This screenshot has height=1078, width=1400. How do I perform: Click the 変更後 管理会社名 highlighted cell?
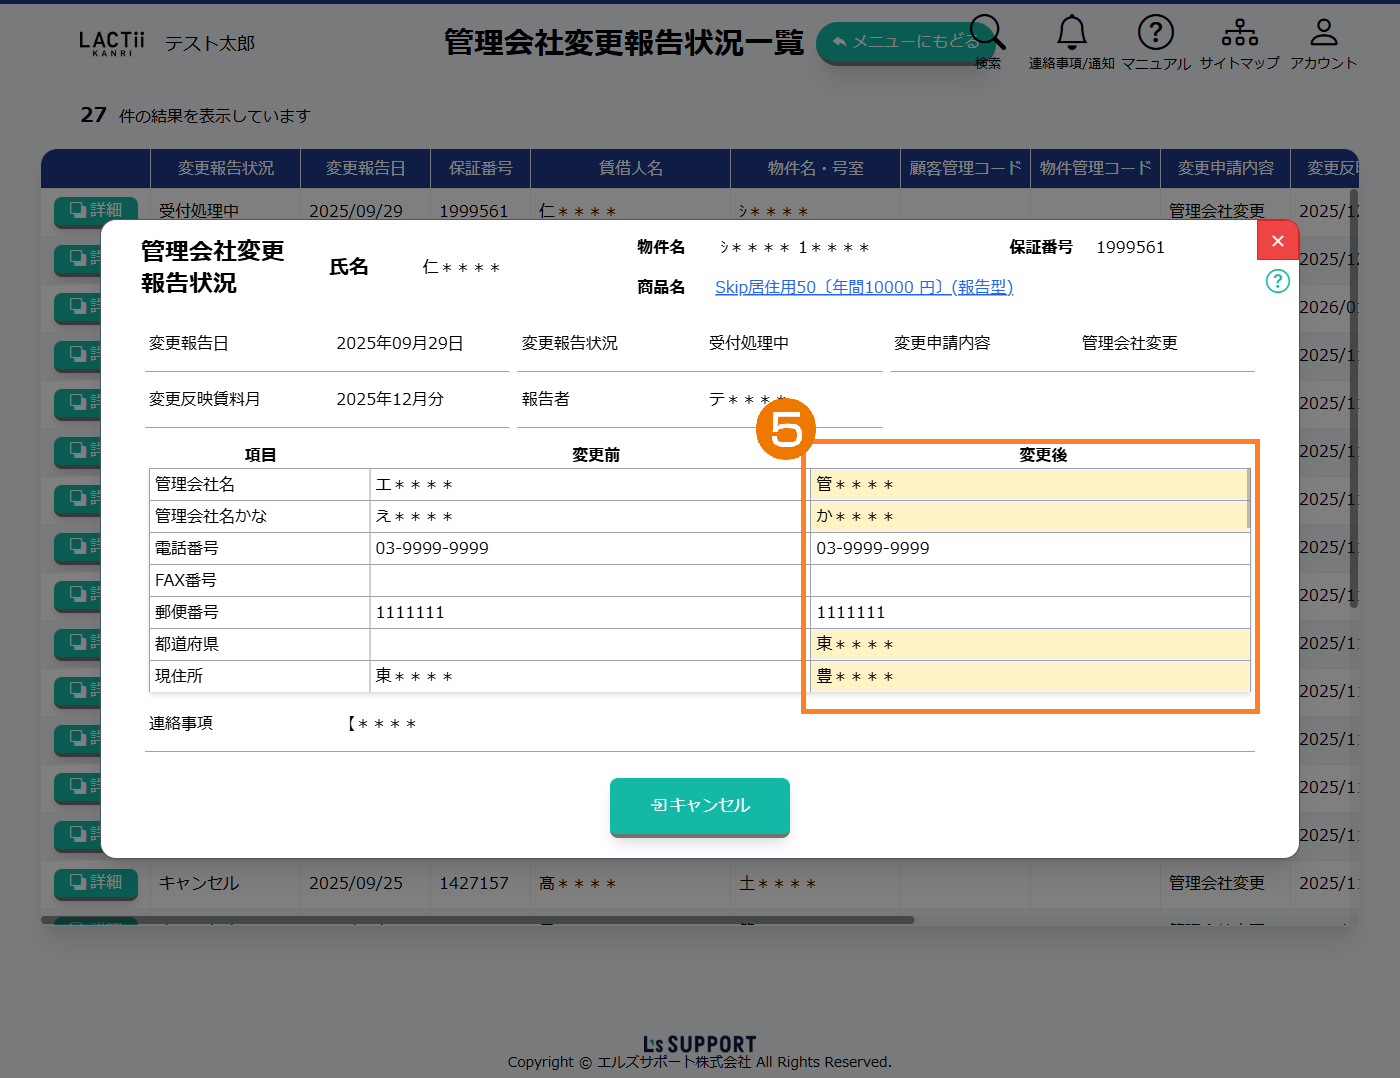(x=1028, y=484)
